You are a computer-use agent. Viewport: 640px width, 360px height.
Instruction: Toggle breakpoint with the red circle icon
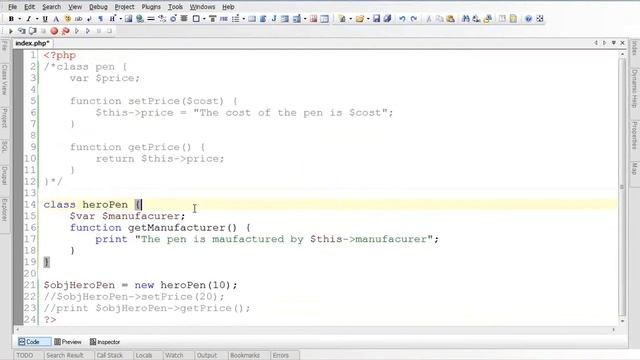[x=54, y=31]
